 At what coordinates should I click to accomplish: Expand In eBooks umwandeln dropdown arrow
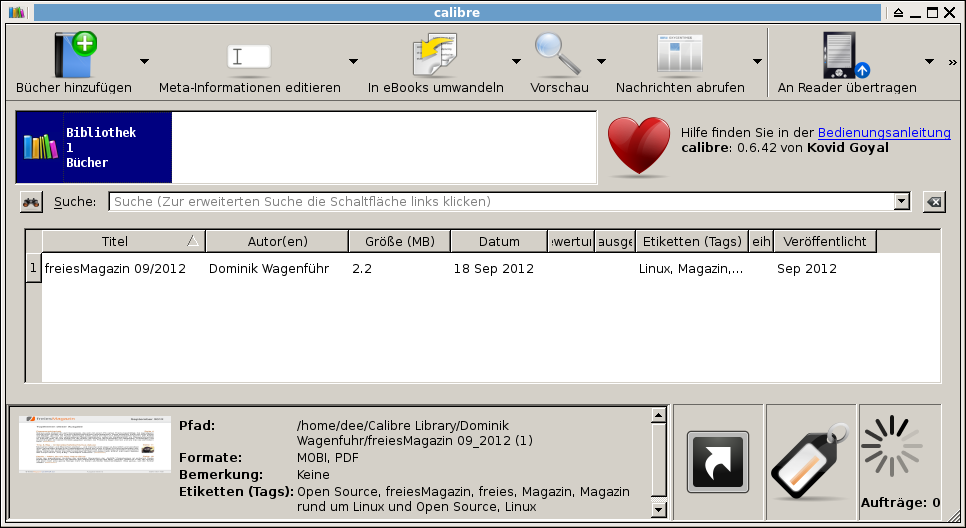516,61
